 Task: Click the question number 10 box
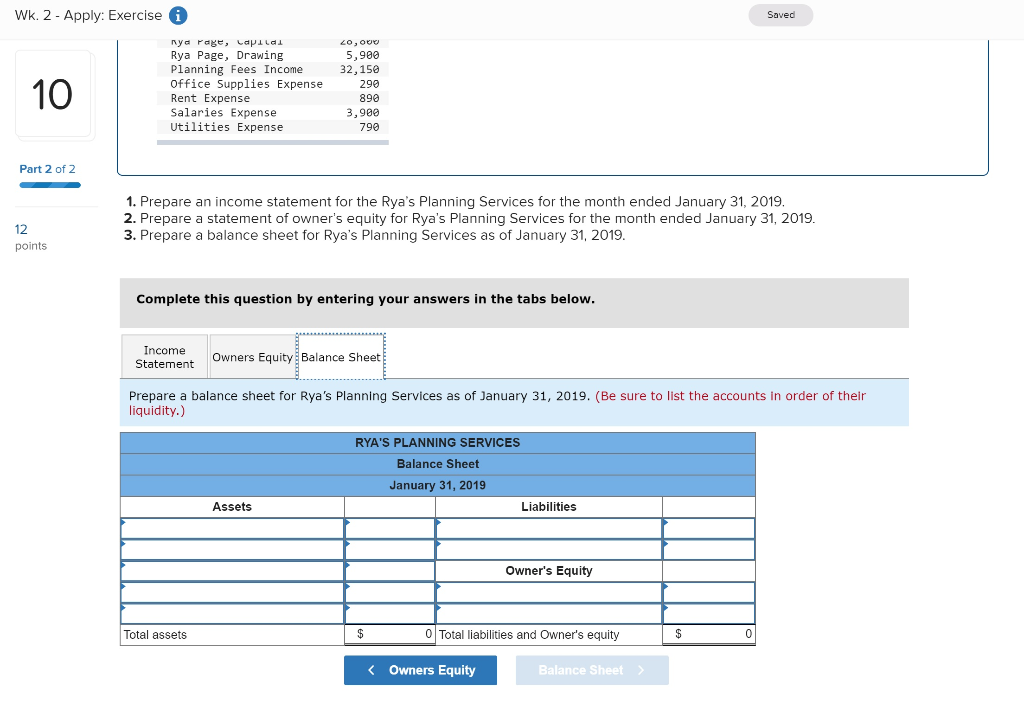tap(53, 93)
